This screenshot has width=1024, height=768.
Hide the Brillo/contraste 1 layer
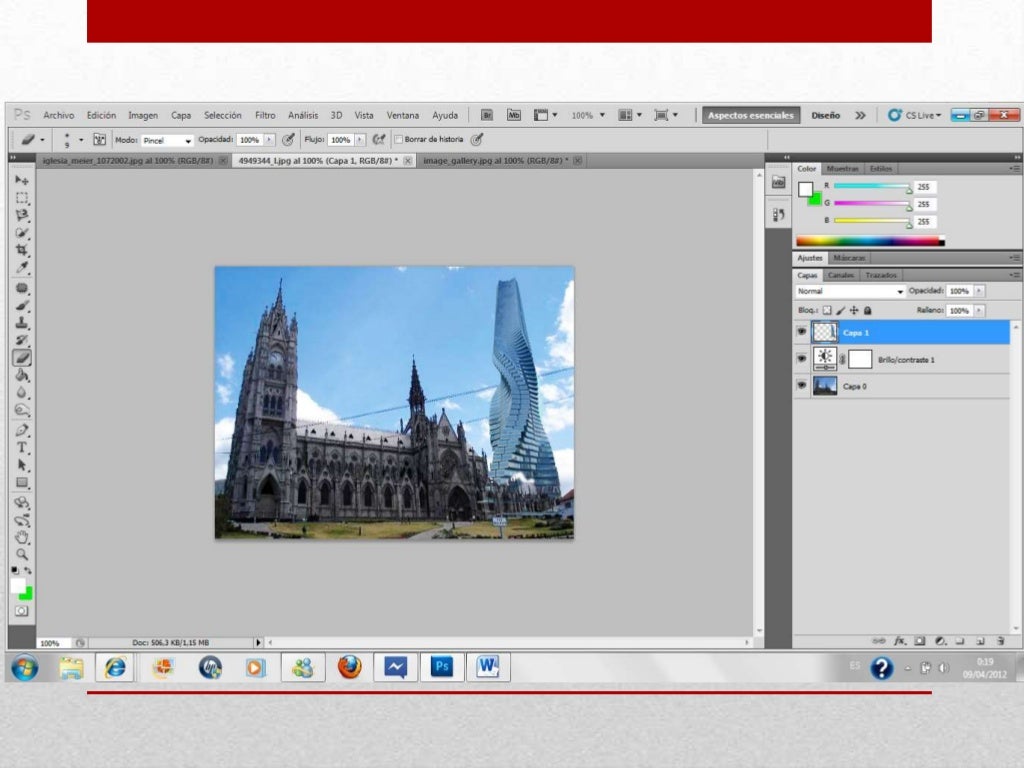click(x=801, y=359)
